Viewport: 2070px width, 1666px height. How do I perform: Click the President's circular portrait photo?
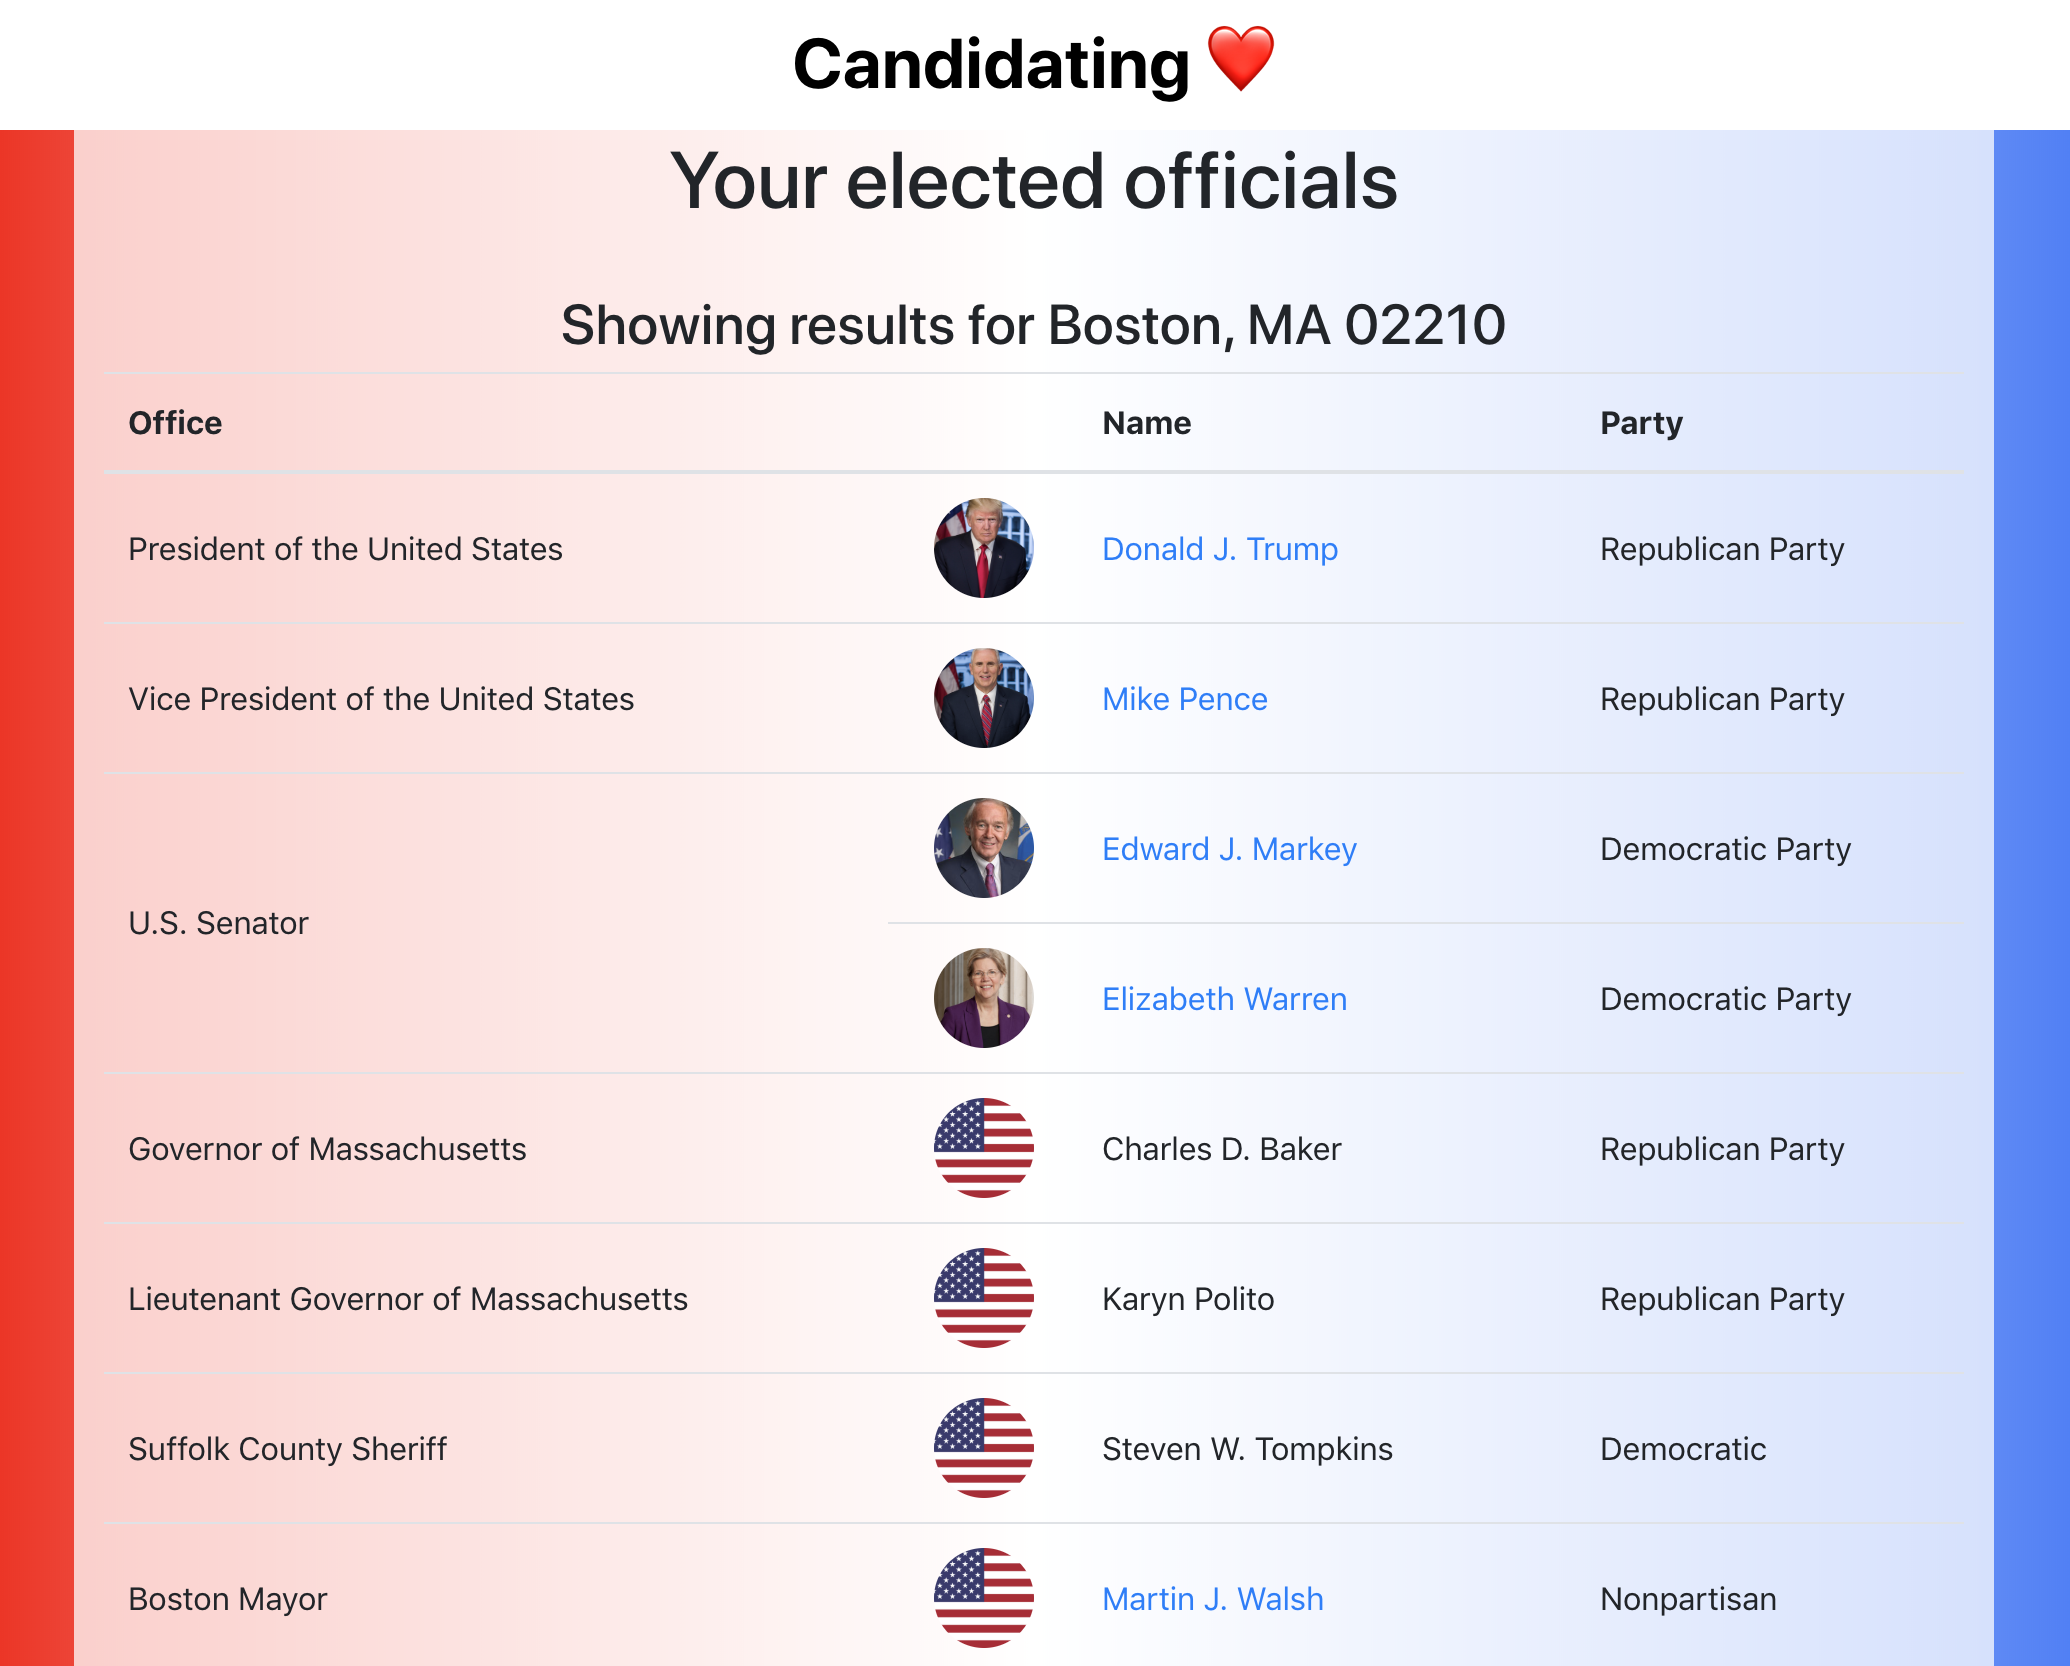click(984, 548)
